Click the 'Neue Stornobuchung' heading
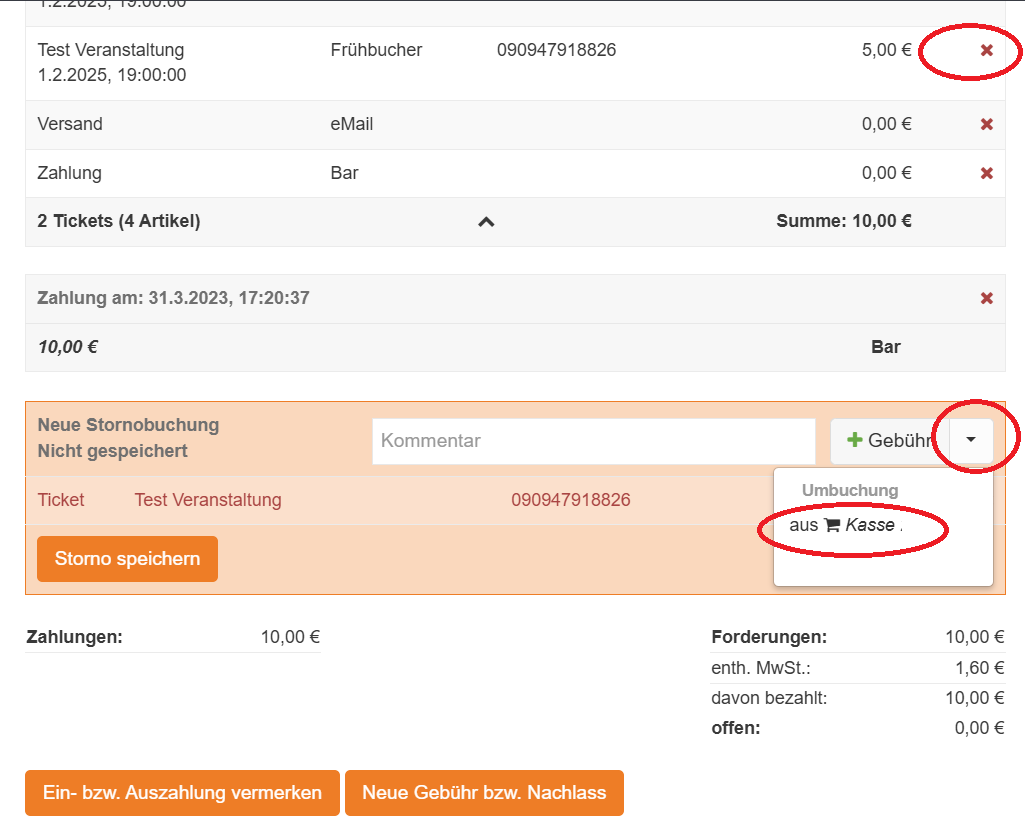 click(128, 425)
